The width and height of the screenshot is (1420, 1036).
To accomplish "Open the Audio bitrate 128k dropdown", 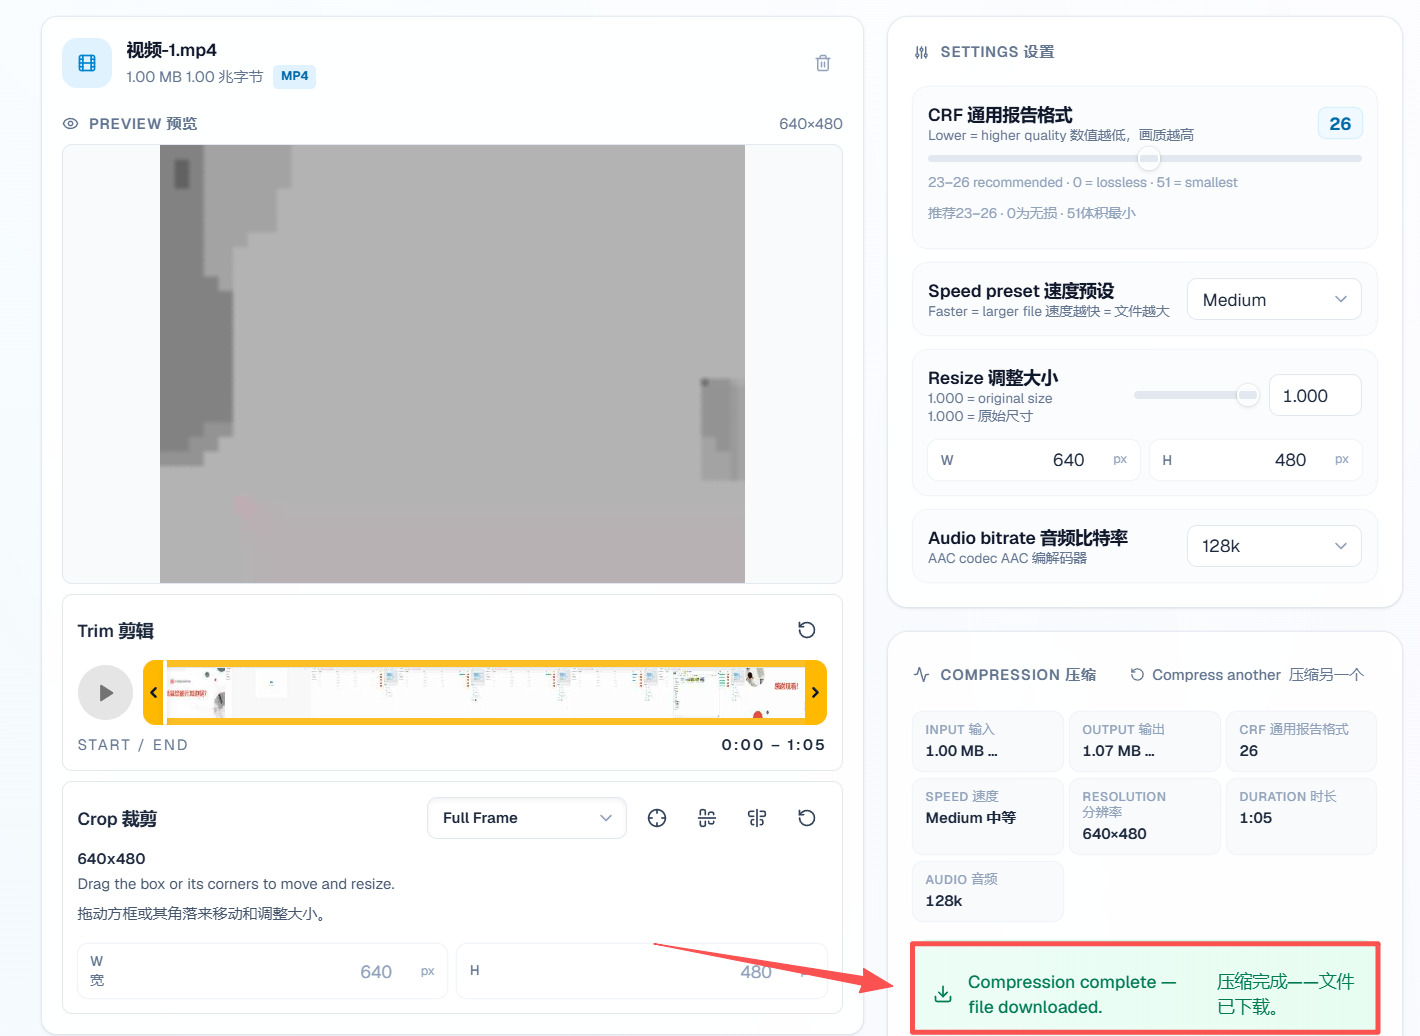I will click(1274, 546).
